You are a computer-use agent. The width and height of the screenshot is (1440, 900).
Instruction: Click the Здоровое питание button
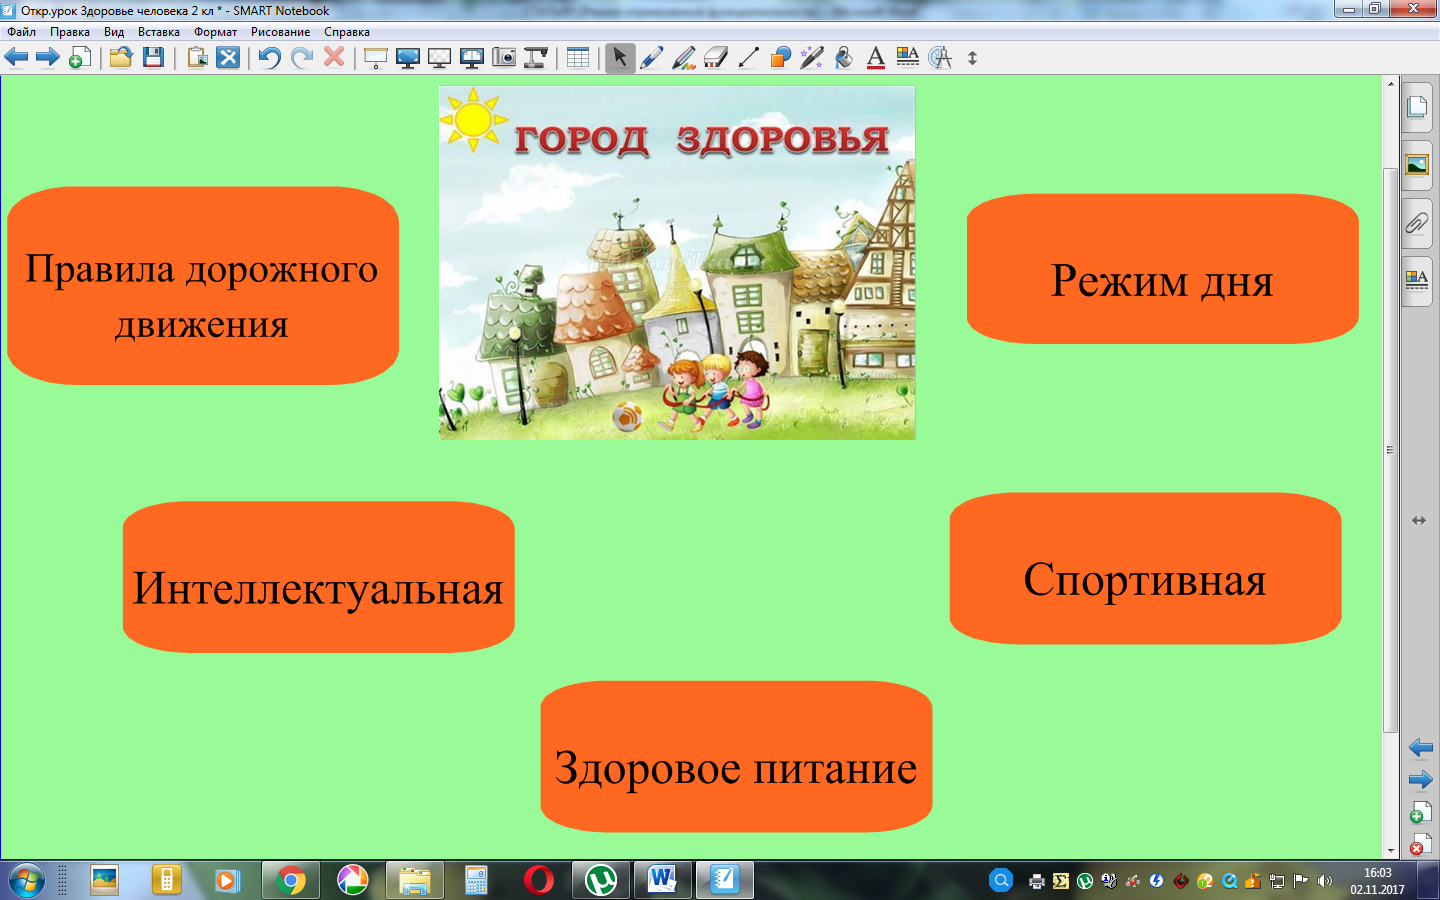click(736, 757)
